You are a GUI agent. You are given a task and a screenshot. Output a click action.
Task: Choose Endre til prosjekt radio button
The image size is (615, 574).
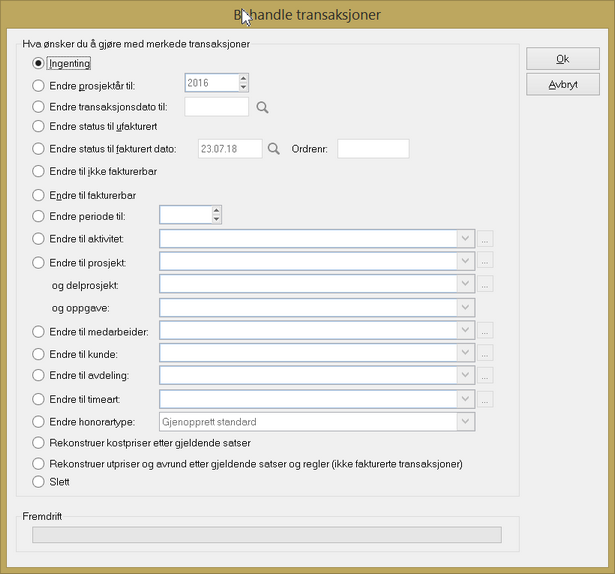(x=38, y=262)
